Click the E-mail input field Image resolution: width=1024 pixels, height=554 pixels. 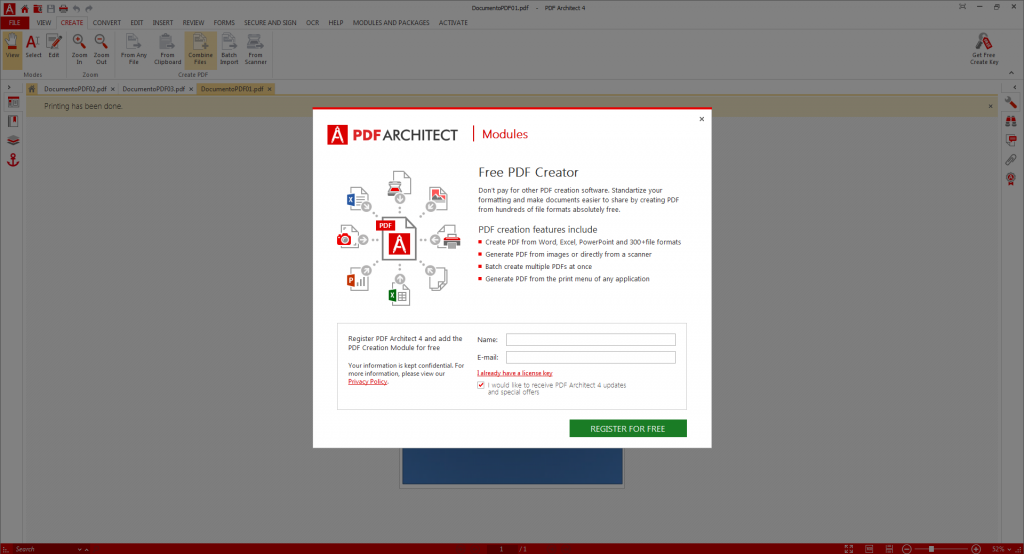[591, 357]
